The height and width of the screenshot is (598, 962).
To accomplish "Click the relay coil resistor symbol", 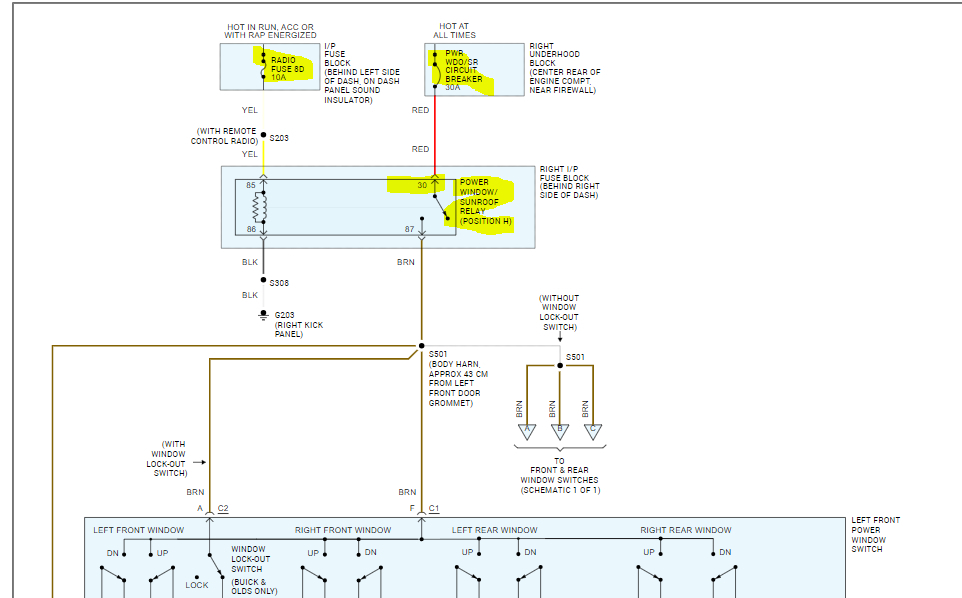I will click(261, 207).
